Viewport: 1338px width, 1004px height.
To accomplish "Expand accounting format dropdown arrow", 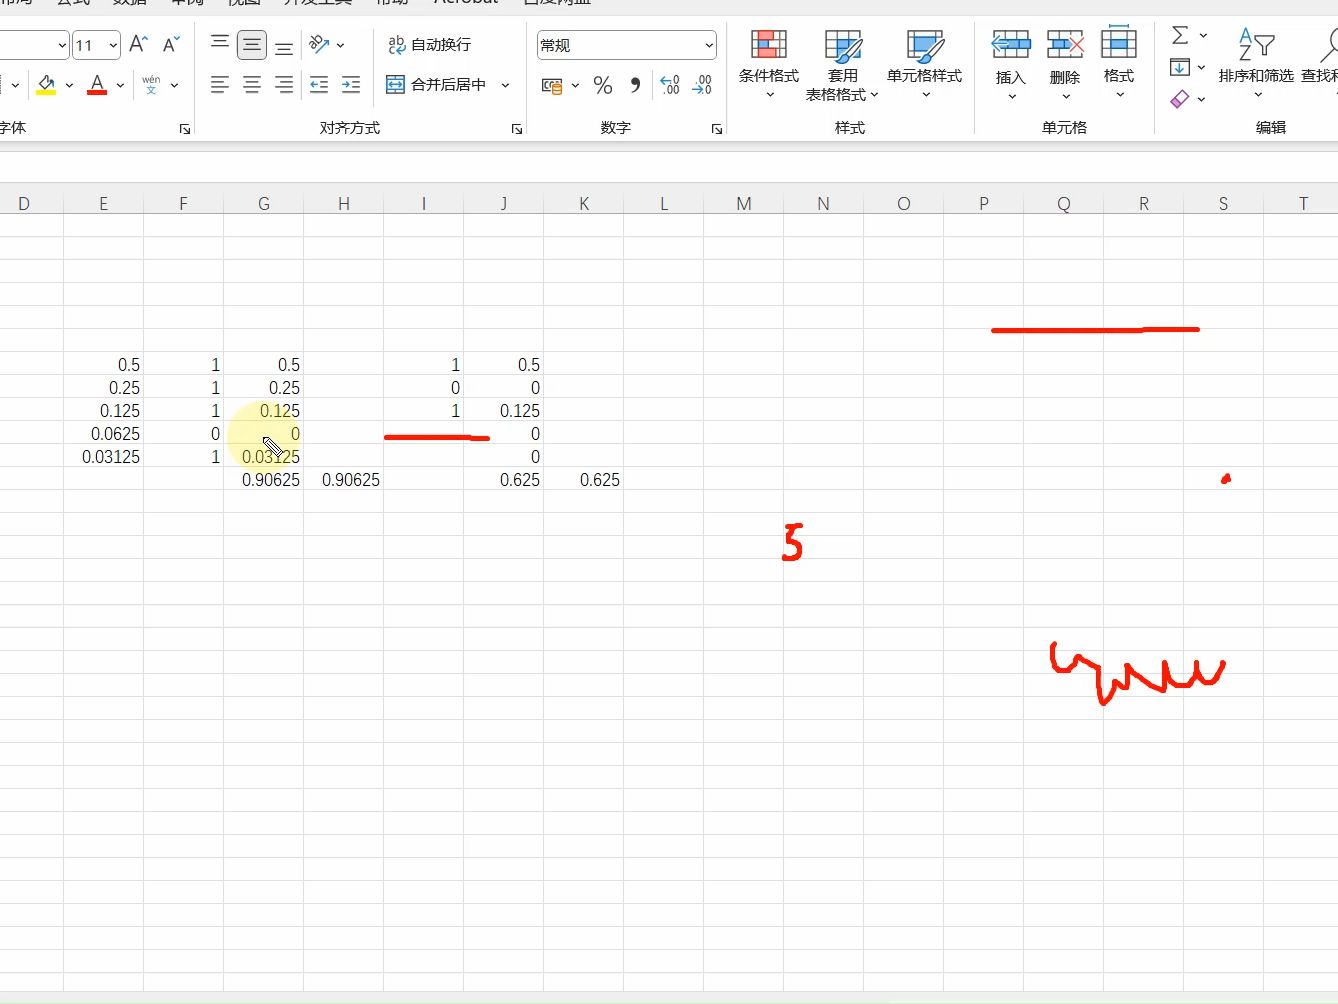I will [x=575, y=86].
